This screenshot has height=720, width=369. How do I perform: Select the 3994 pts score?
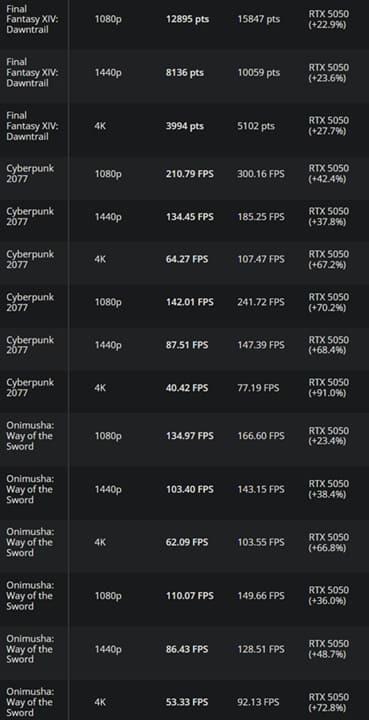[184, 126]
